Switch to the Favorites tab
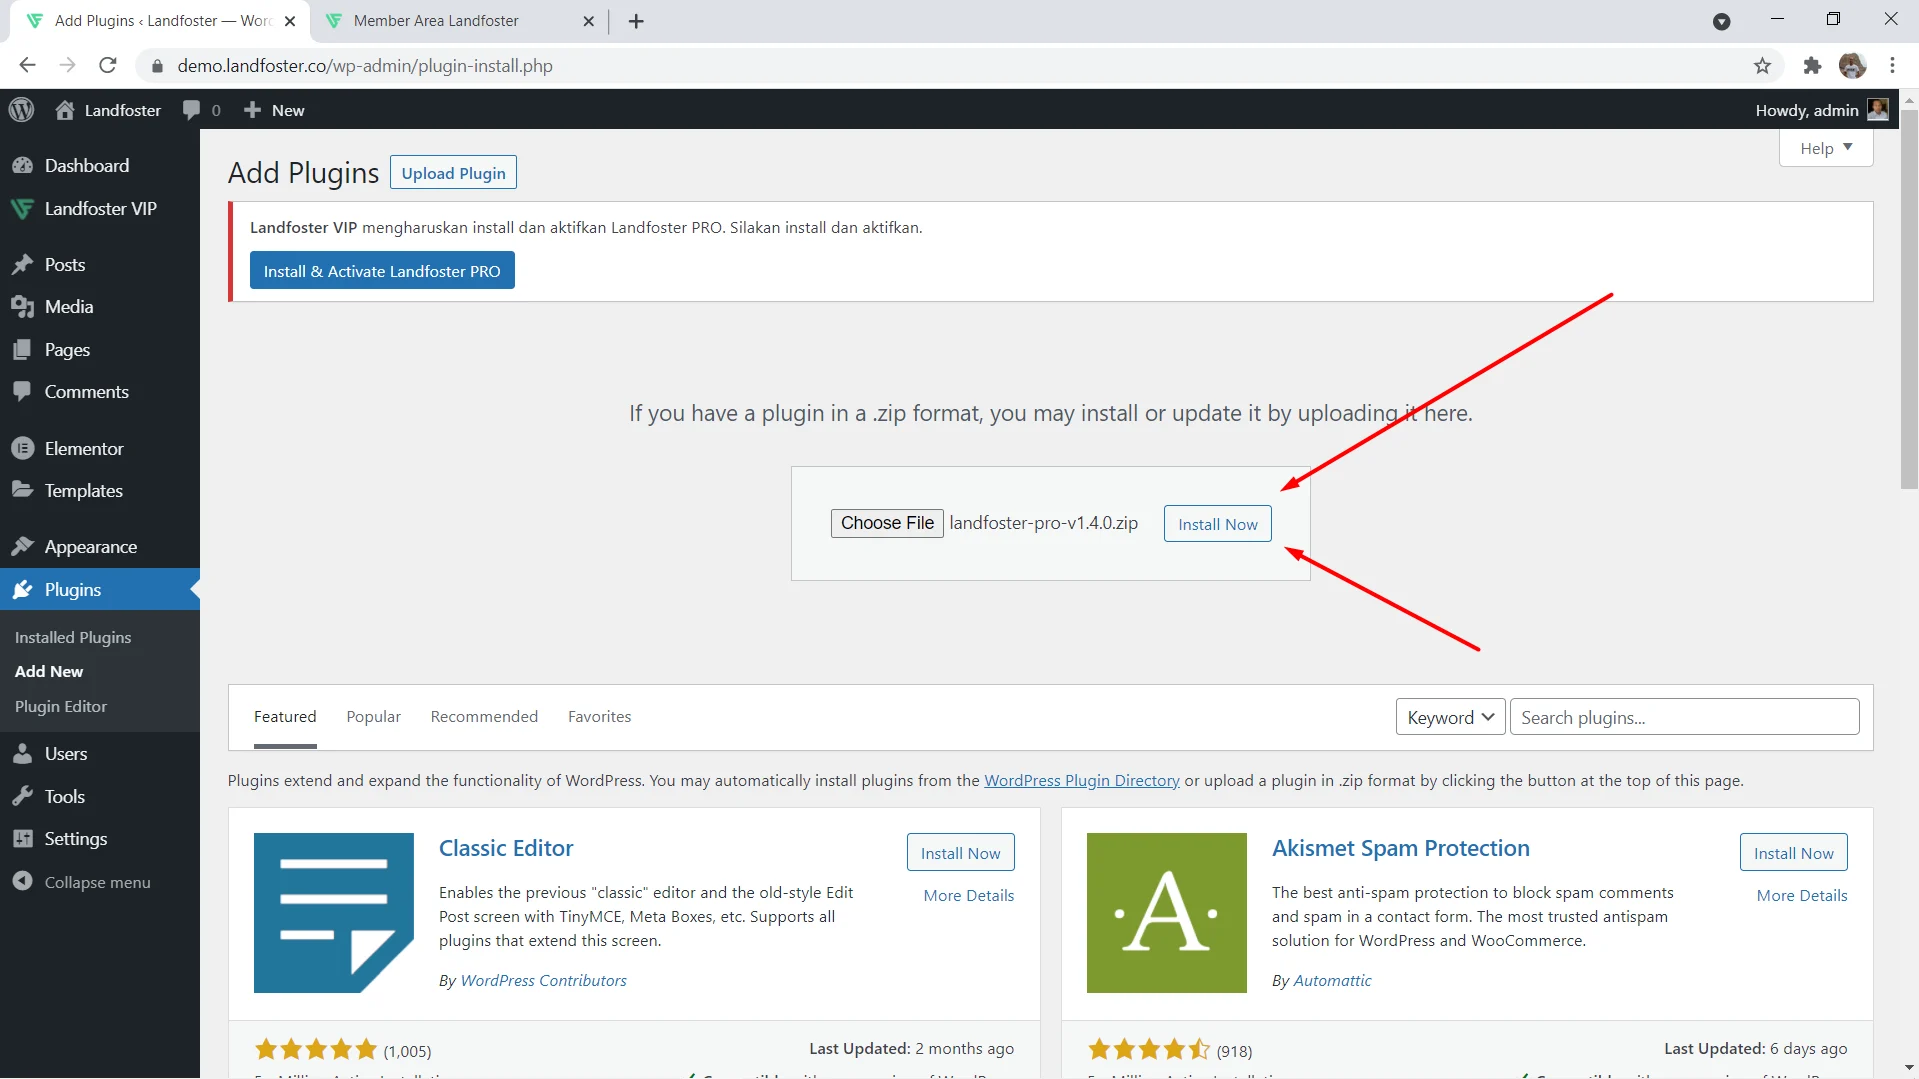The height and width of the screenshot is (1079, 1919). pos(599,717)
